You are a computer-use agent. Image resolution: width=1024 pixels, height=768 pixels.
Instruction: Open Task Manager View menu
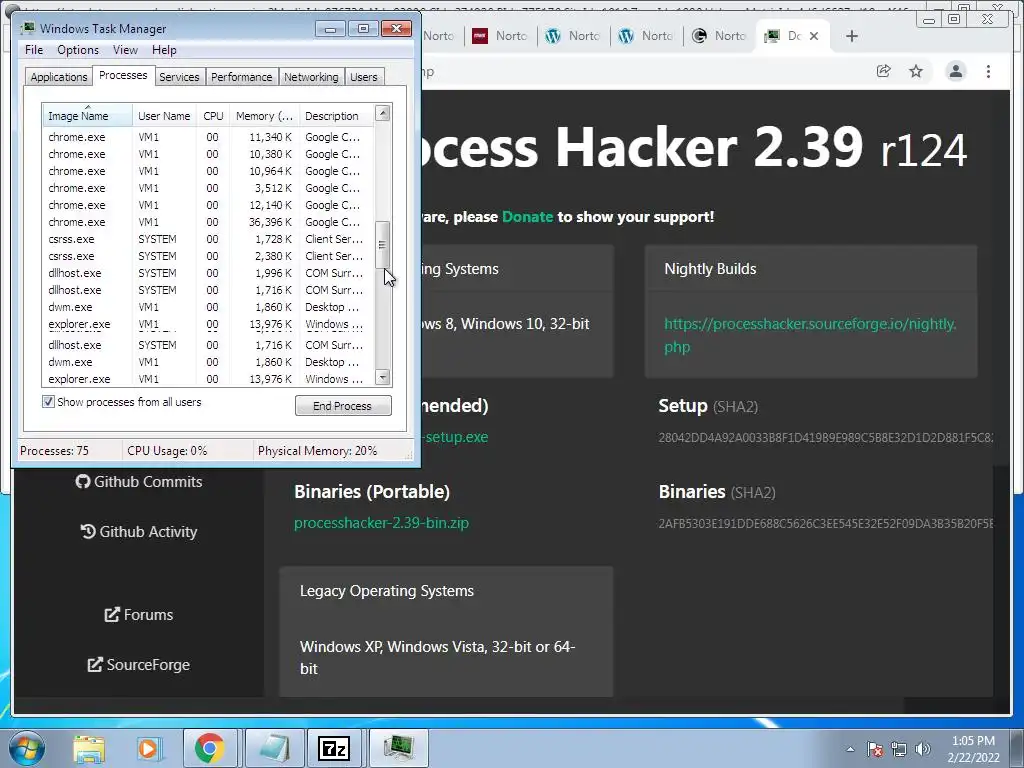125,50
